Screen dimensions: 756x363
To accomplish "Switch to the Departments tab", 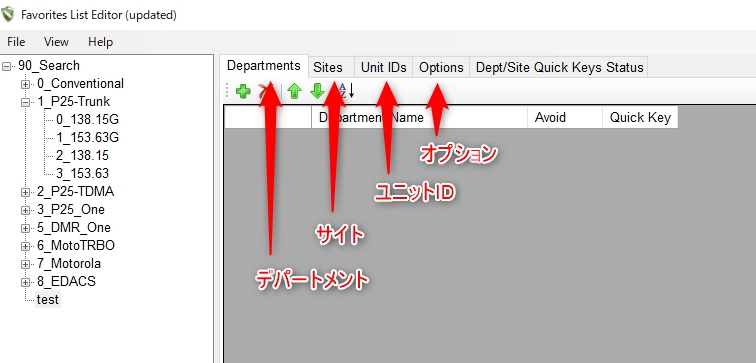I will [x=264, y=66].
